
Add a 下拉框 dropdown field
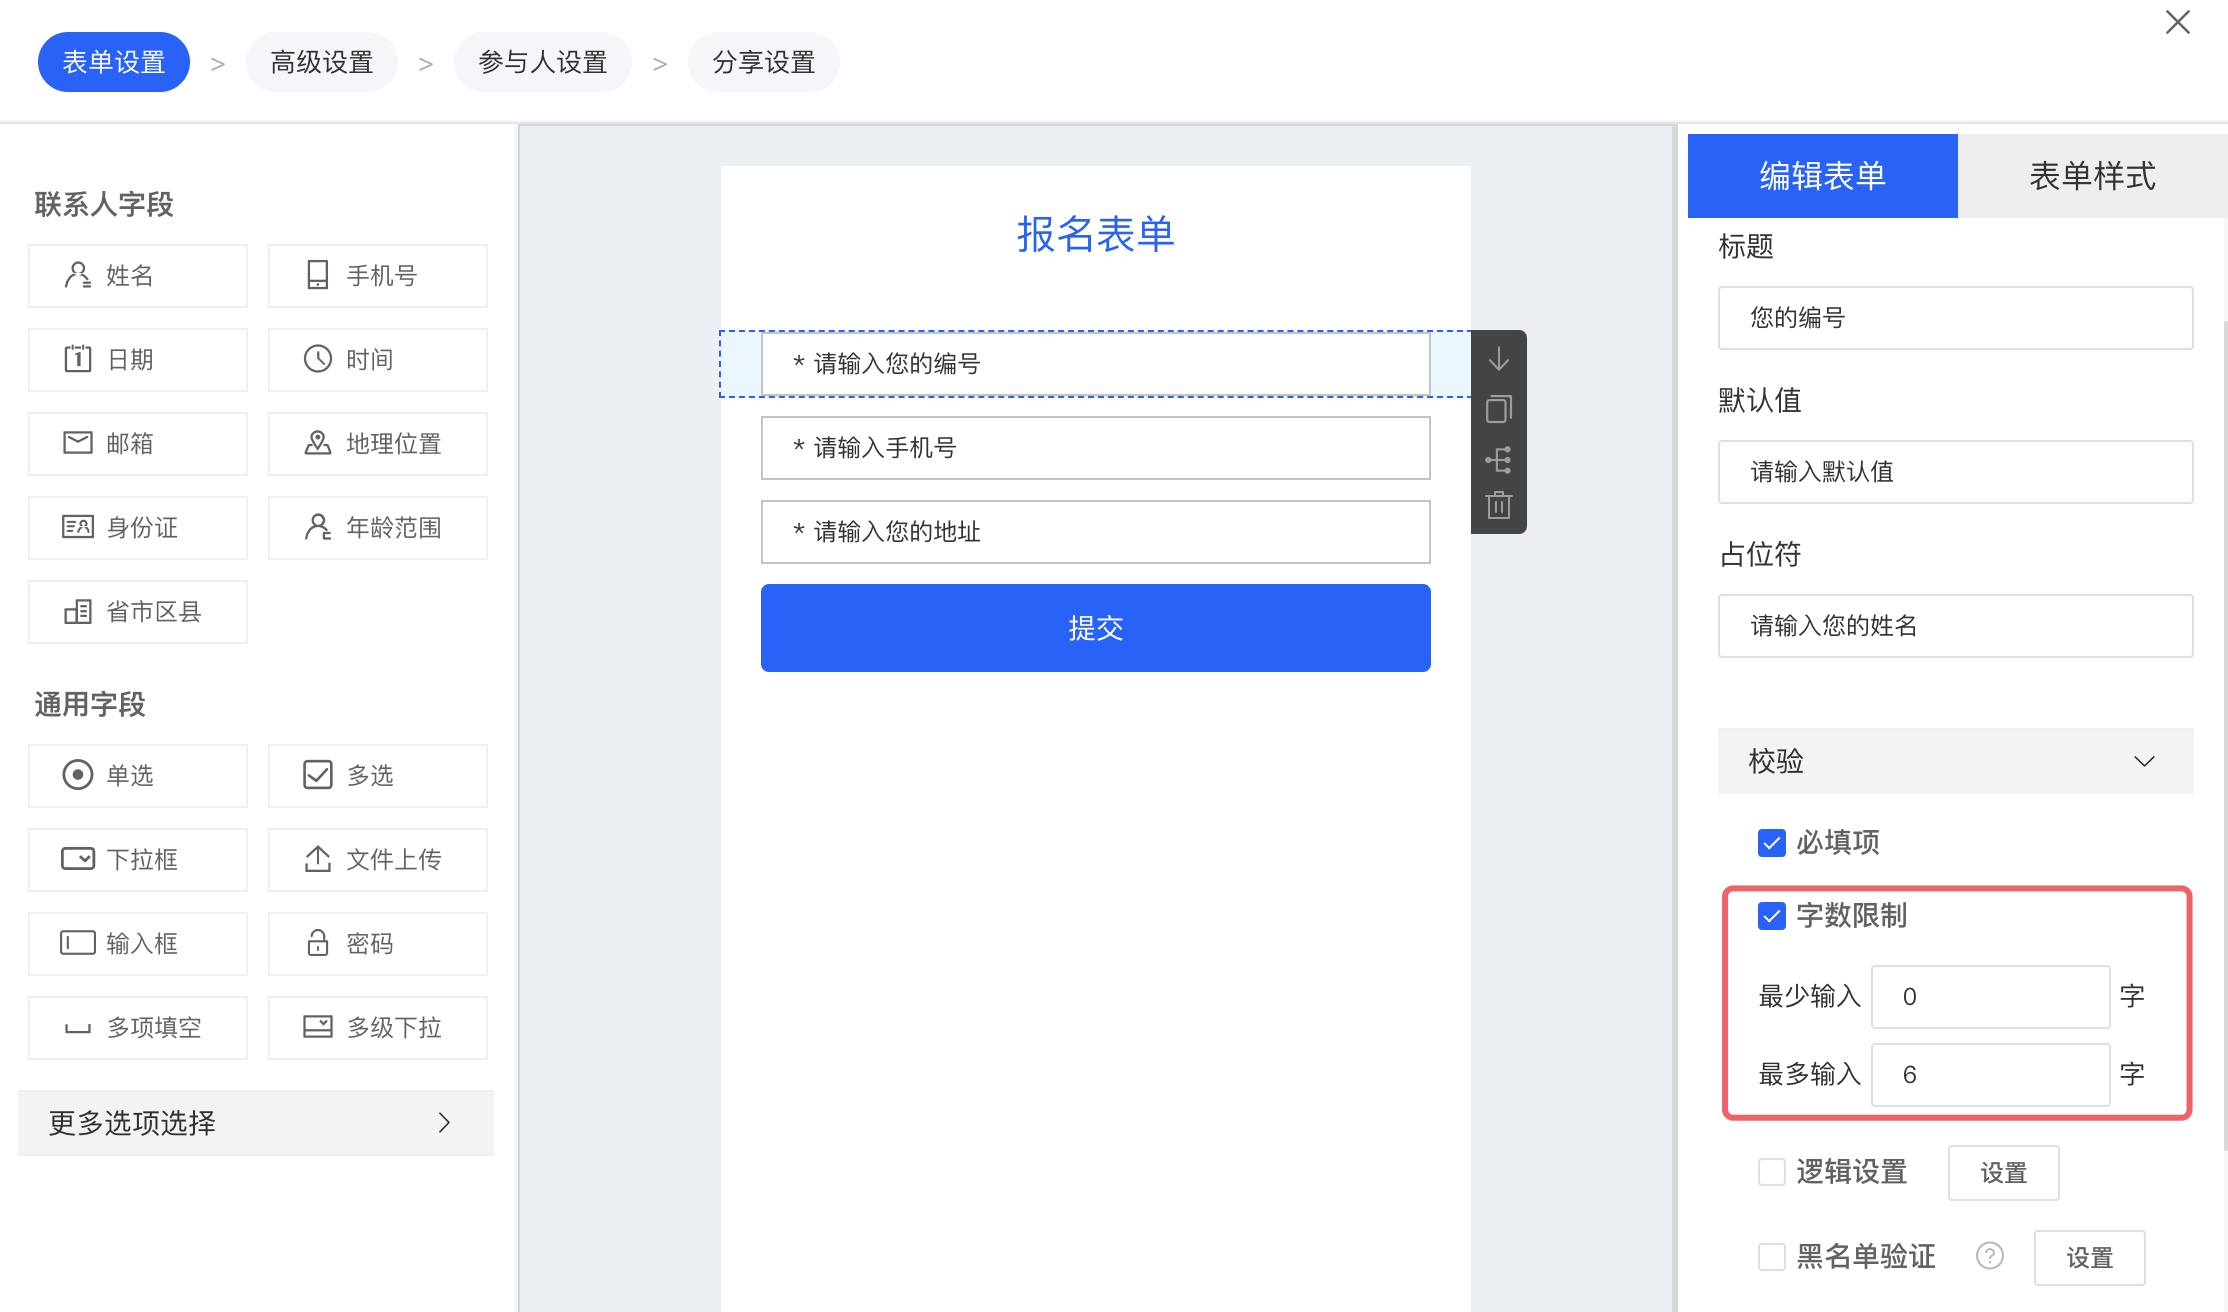138,860
